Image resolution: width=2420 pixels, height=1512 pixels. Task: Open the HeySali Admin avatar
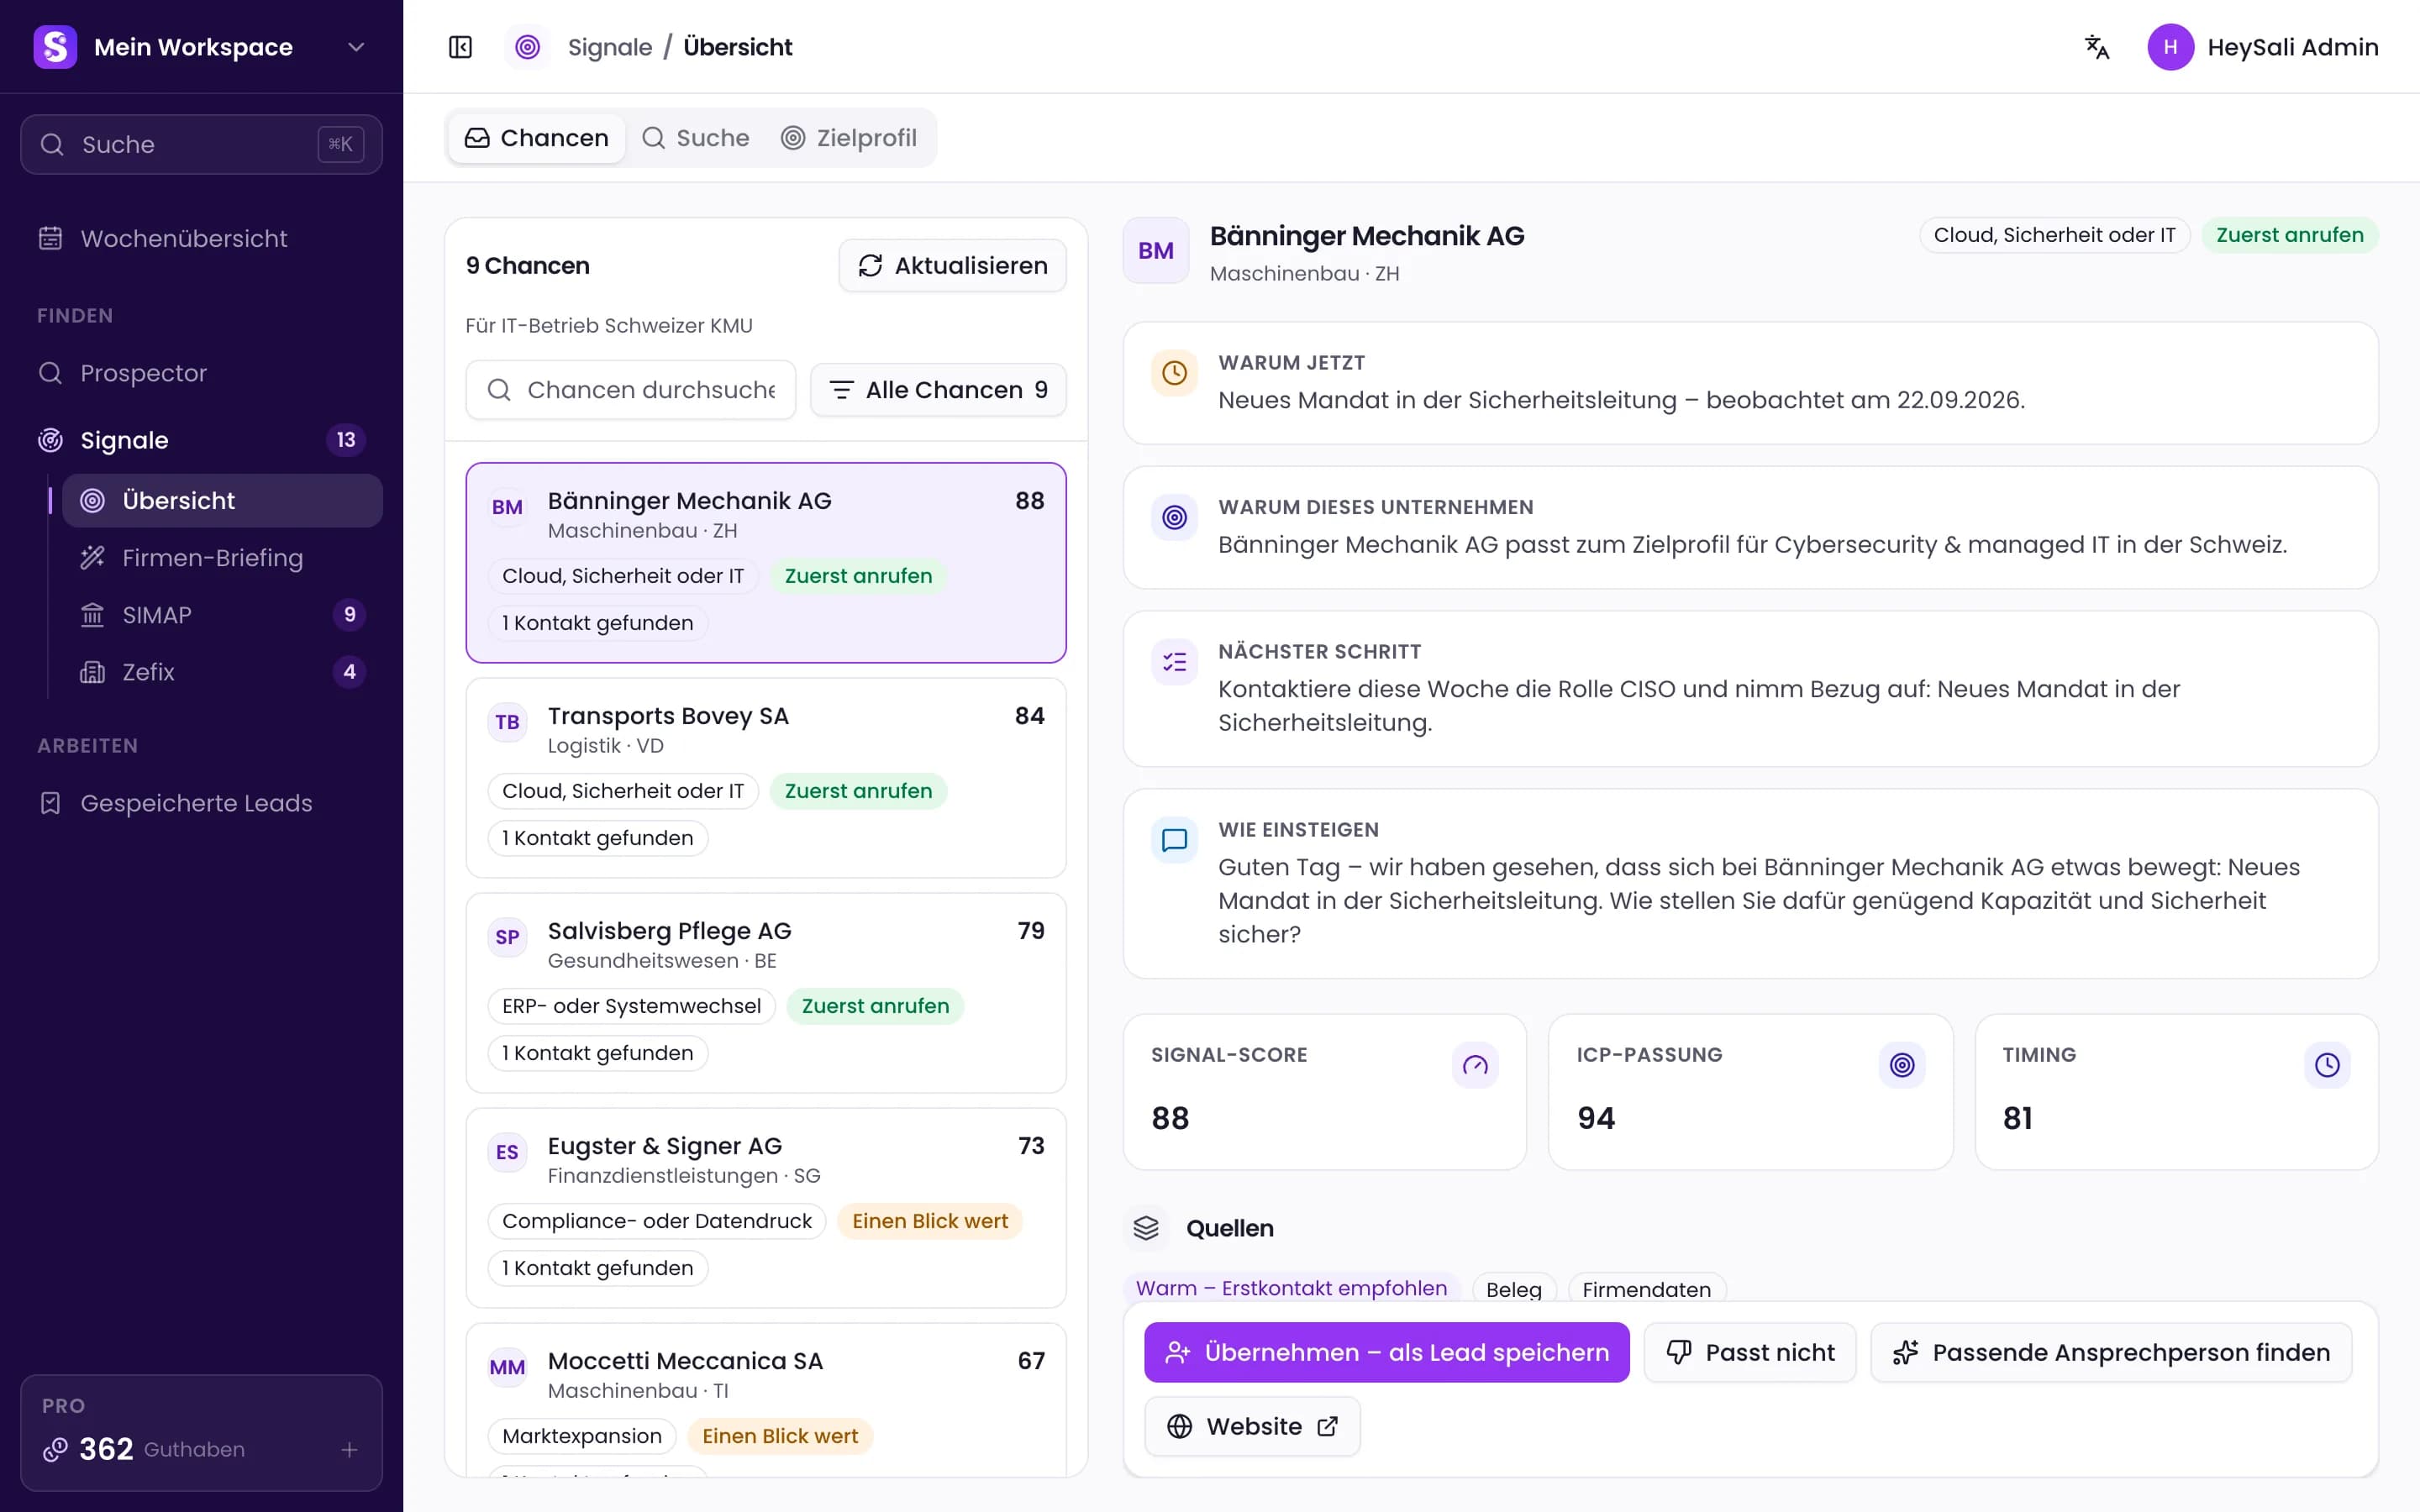click(2170, 47)
